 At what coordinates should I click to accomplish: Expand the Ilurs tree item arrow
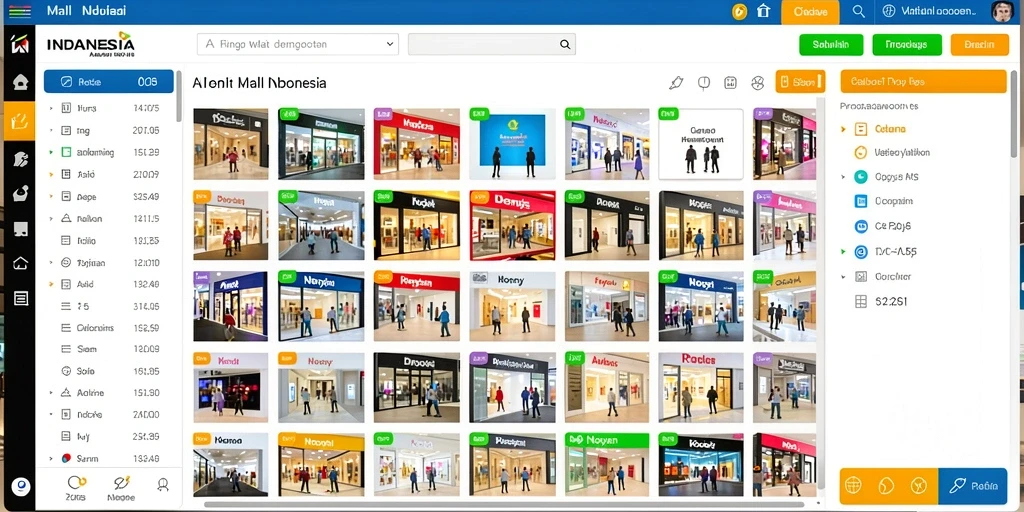point(51,108)
